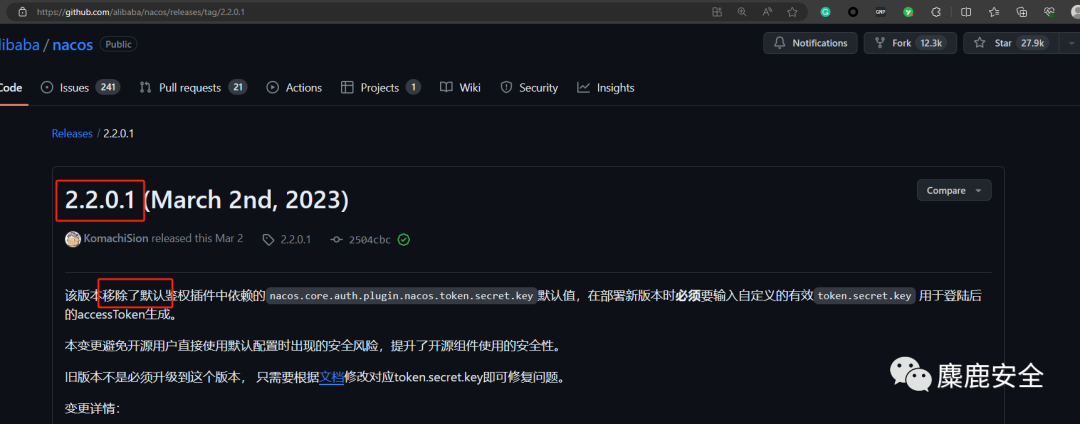The width and height of the screenshot is (1080, 424).
Task: Click the zoom magnifier icon in address bar
Action: 742,12
